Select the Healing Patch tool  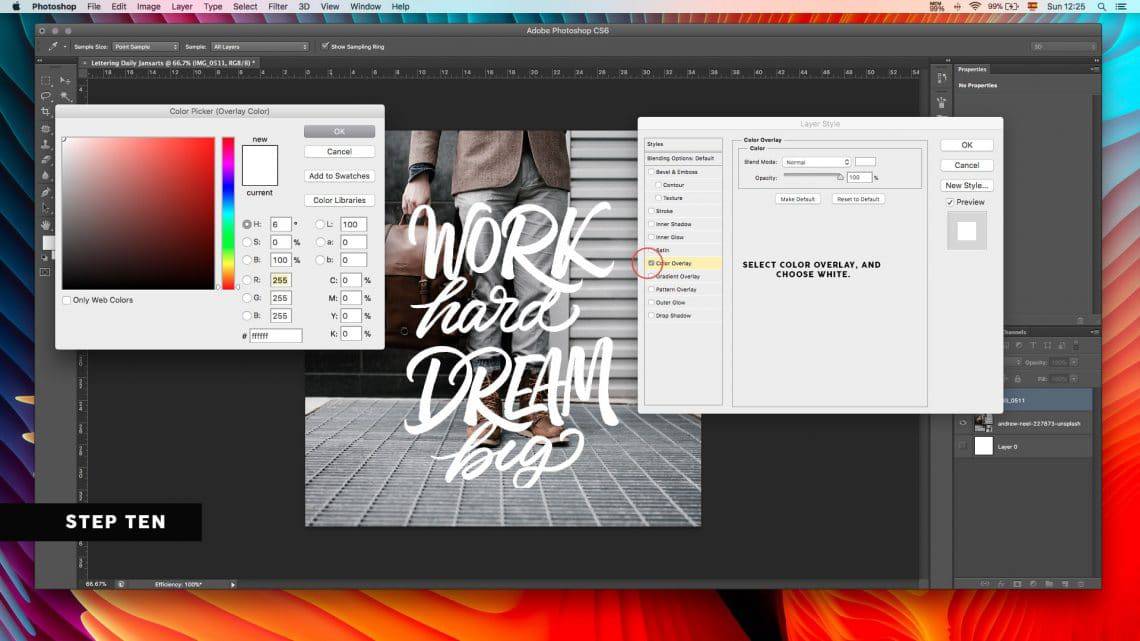(46, 129)
